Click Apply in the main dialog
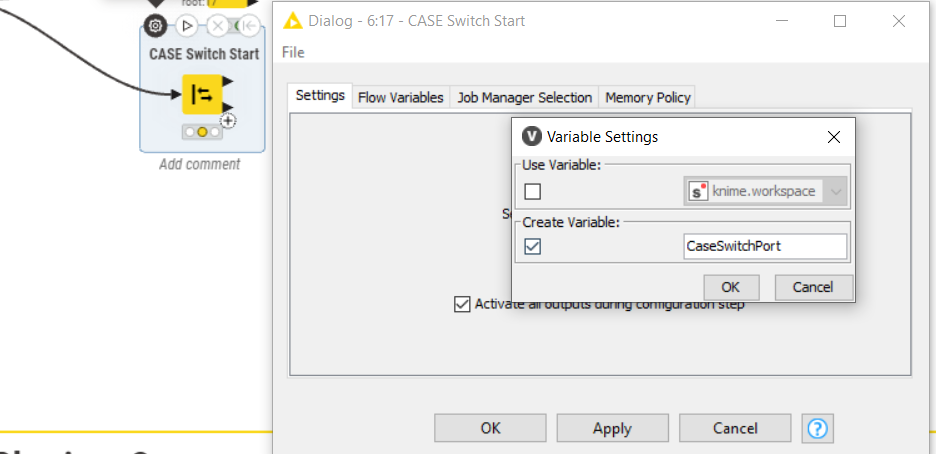 (612, 428)
